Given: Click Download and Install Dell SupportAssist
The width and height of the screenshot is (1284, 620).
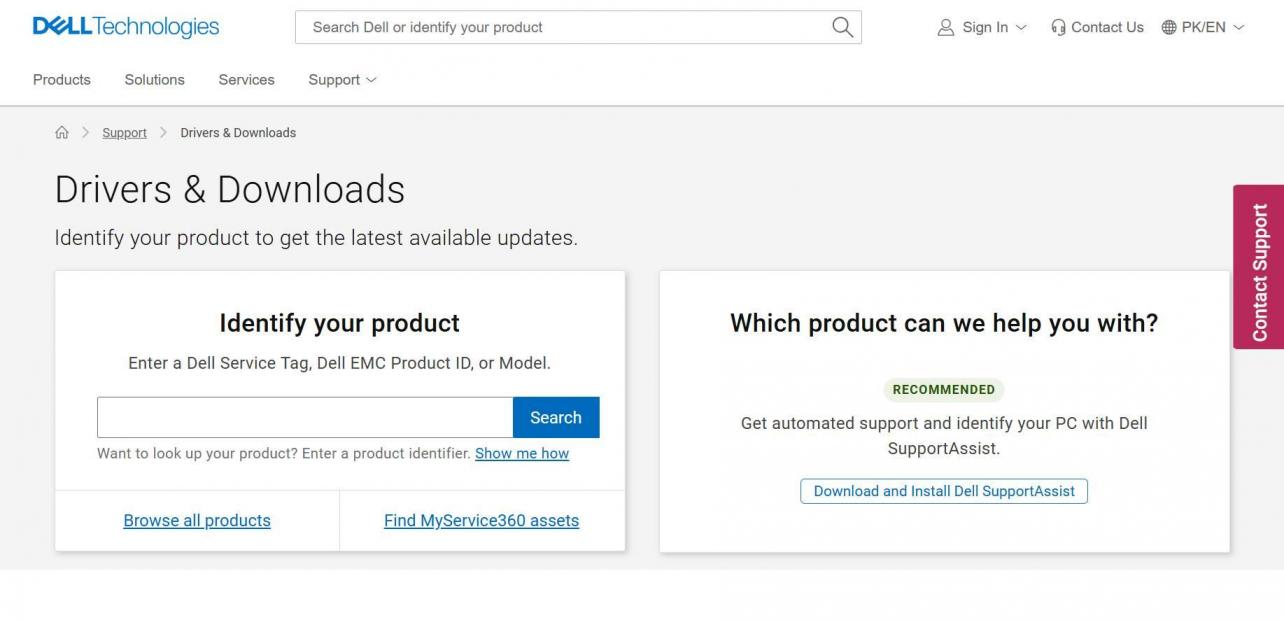Looking at the screenshot, I should pyautogui.click(x=944, y=491).
